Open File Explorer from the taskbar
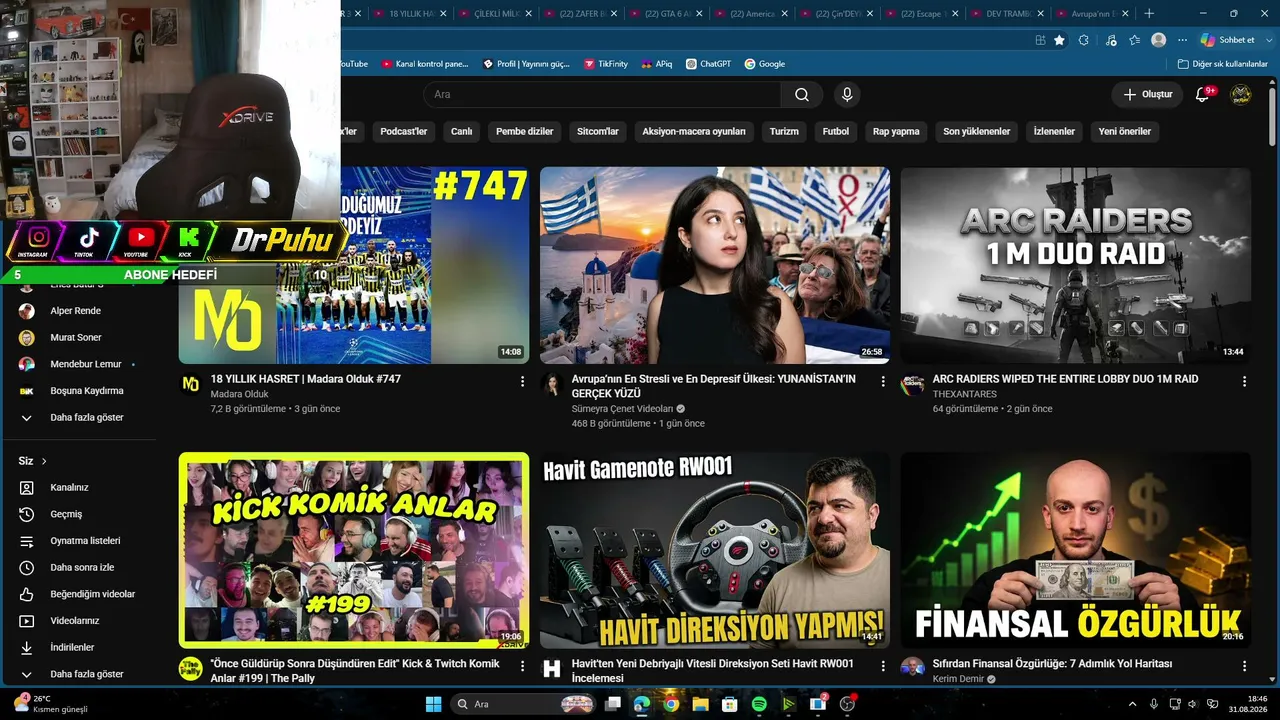Image resolution: width=1280 pixels, height=720 pixels. point(700,704)
